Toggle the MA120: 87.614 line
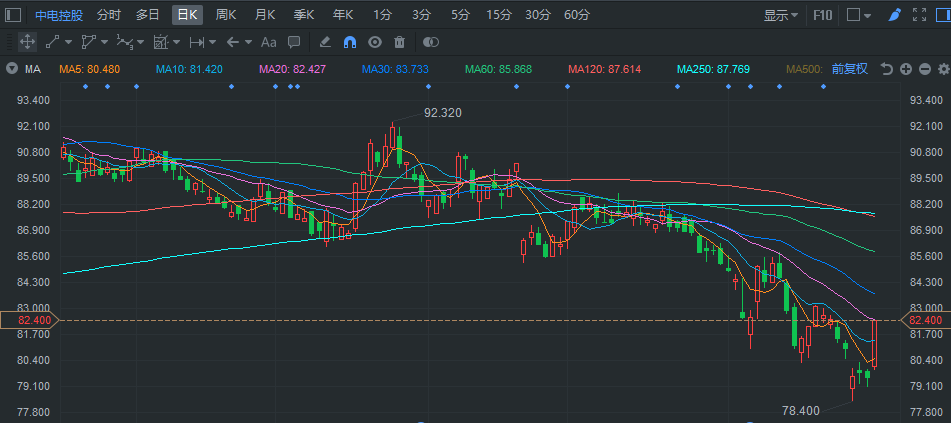Viewport: 951px width, 423px height. coord(605,69)
